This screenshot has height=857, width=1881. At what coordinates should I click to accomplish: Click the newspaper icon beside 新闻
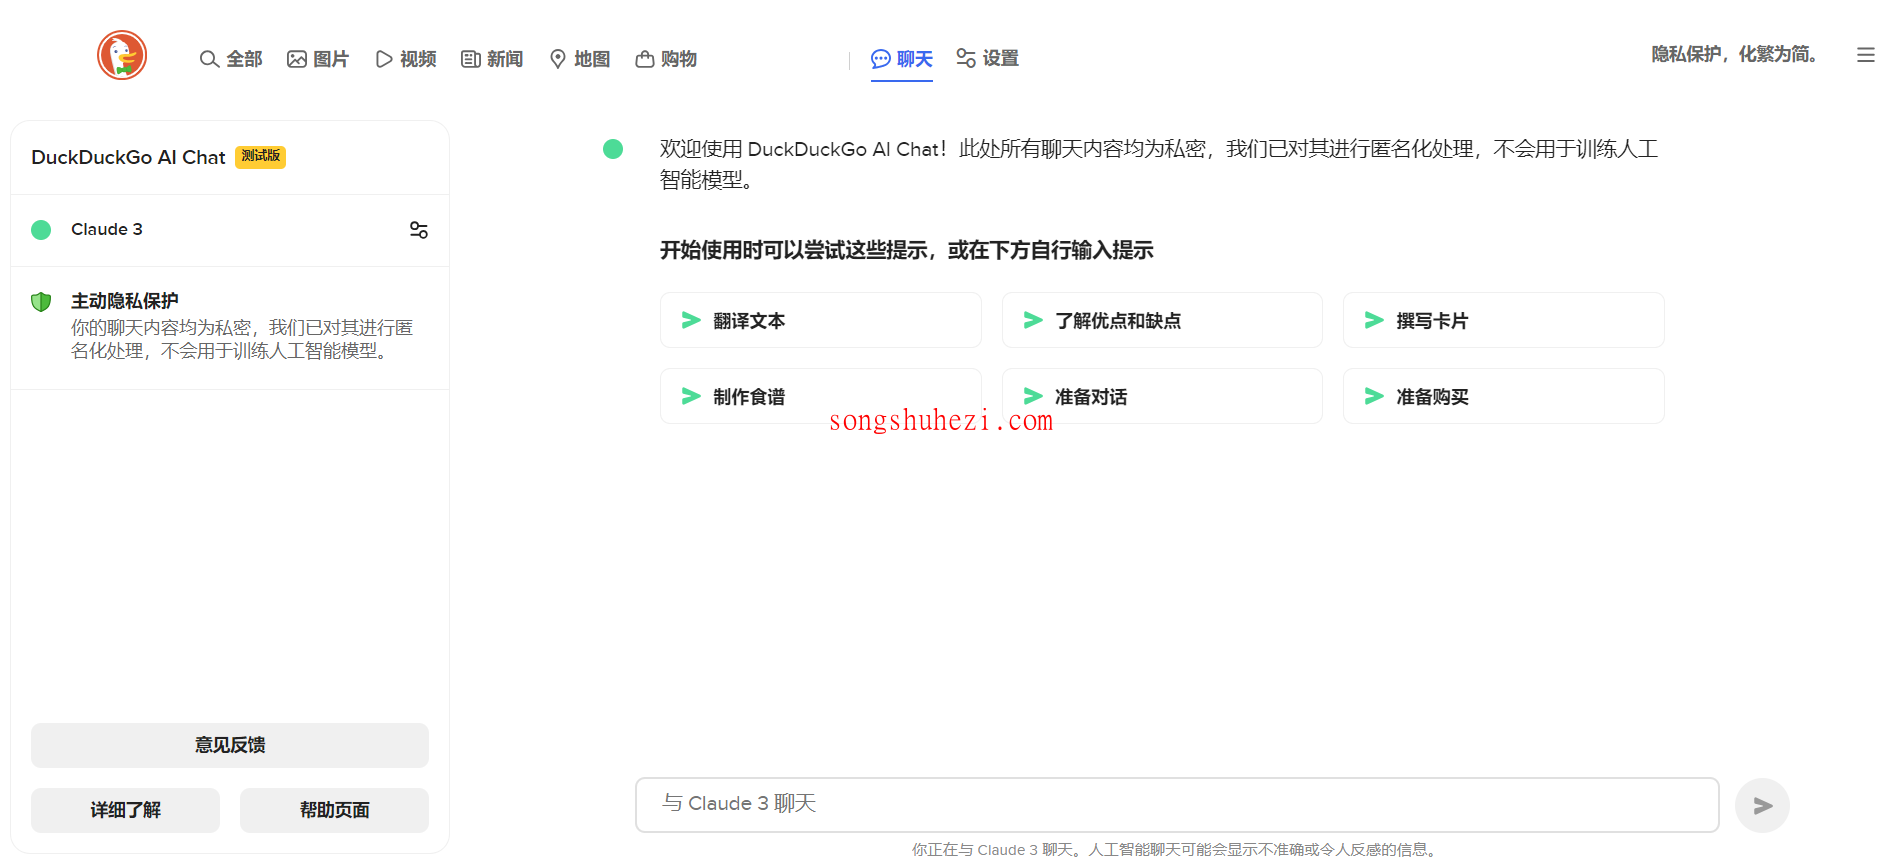point(471,59)
